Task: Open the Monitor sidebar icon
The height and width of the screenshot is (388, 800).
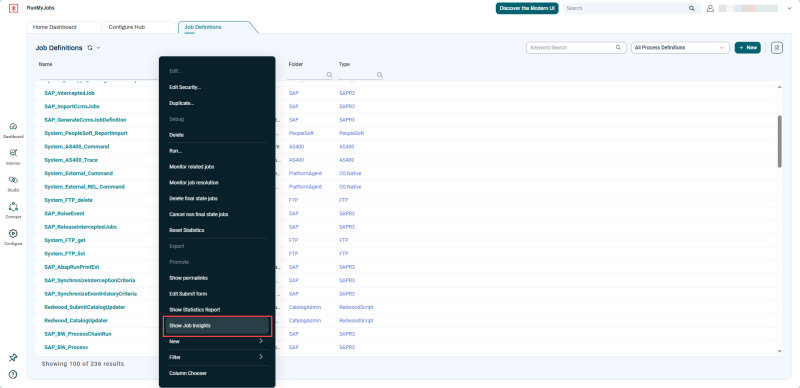Action: pos(13,153)
